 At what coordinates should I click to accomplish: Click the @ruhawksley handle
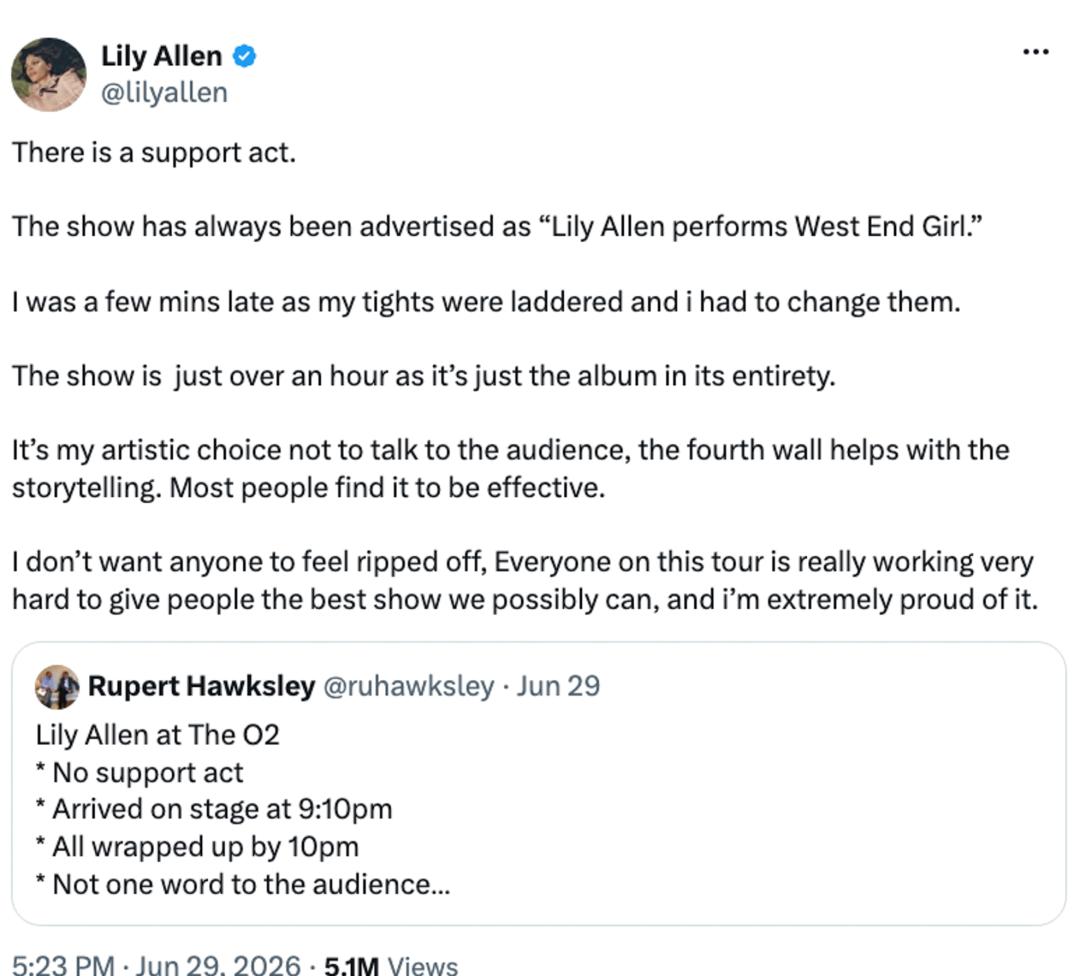(409, 686)
